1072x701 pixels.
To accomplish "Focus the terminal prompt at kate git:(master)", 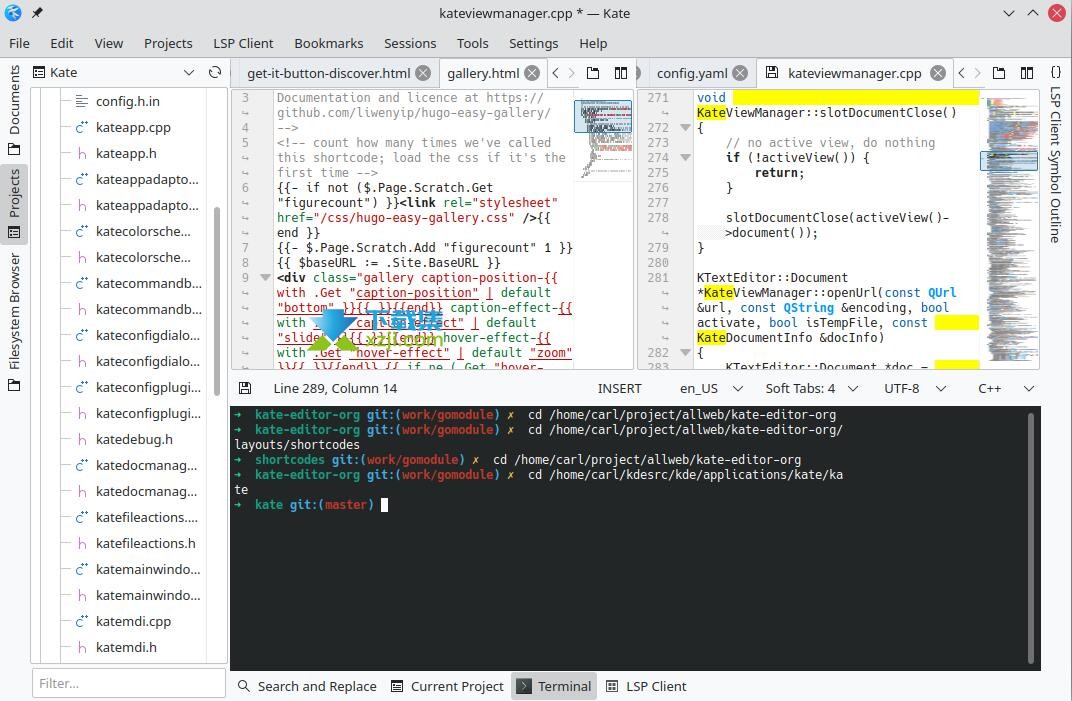I will (384, 505).
